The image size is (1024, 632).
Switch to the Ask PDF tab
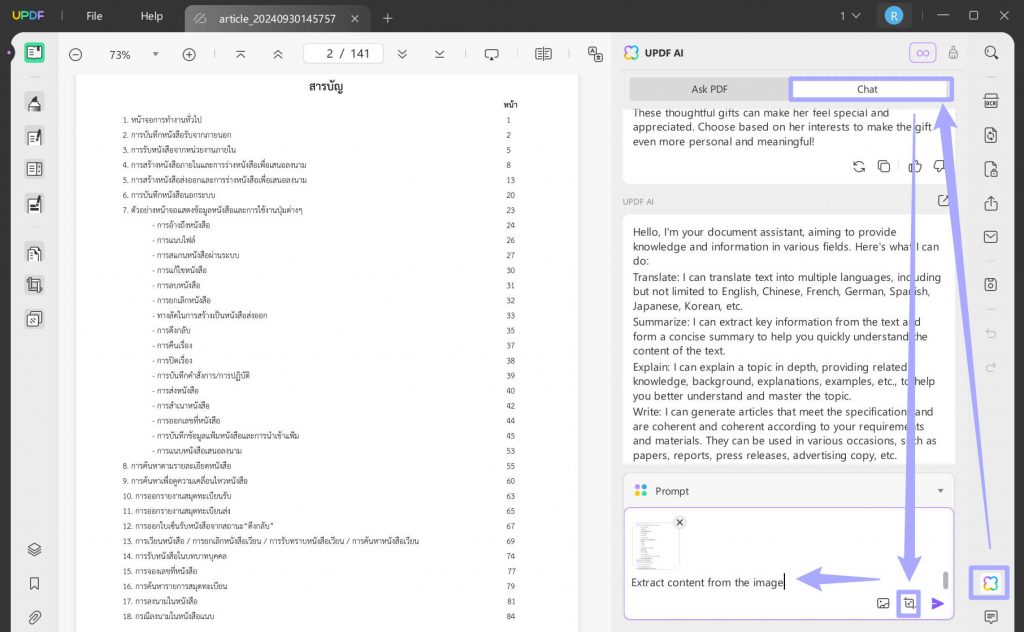709,89
